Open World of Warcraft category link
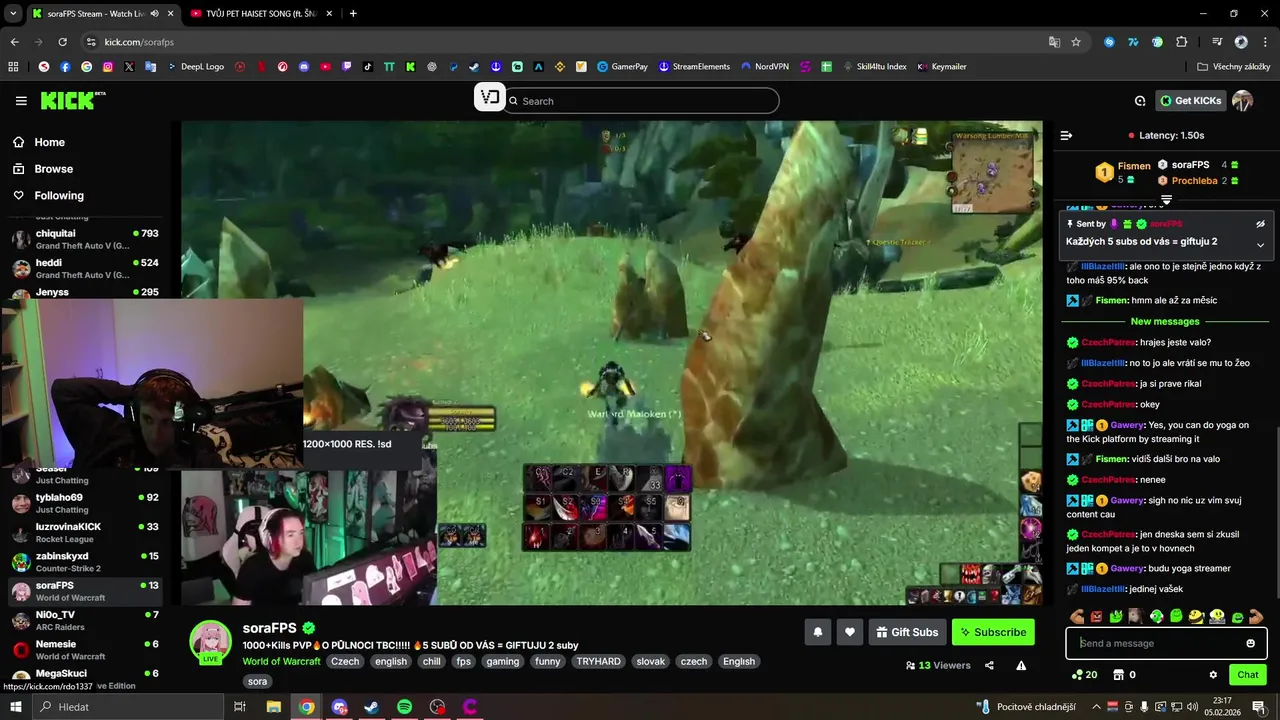 click(281, 661)
